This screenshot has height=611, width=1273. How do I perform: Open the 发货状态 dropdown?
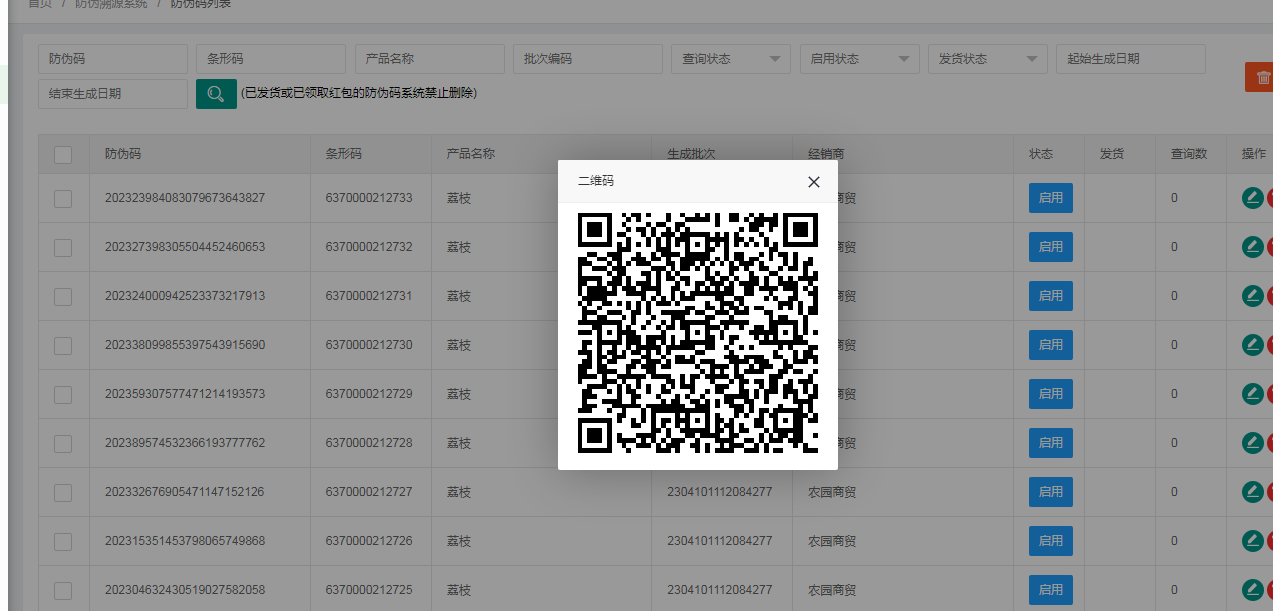click(x=987, y=59)
